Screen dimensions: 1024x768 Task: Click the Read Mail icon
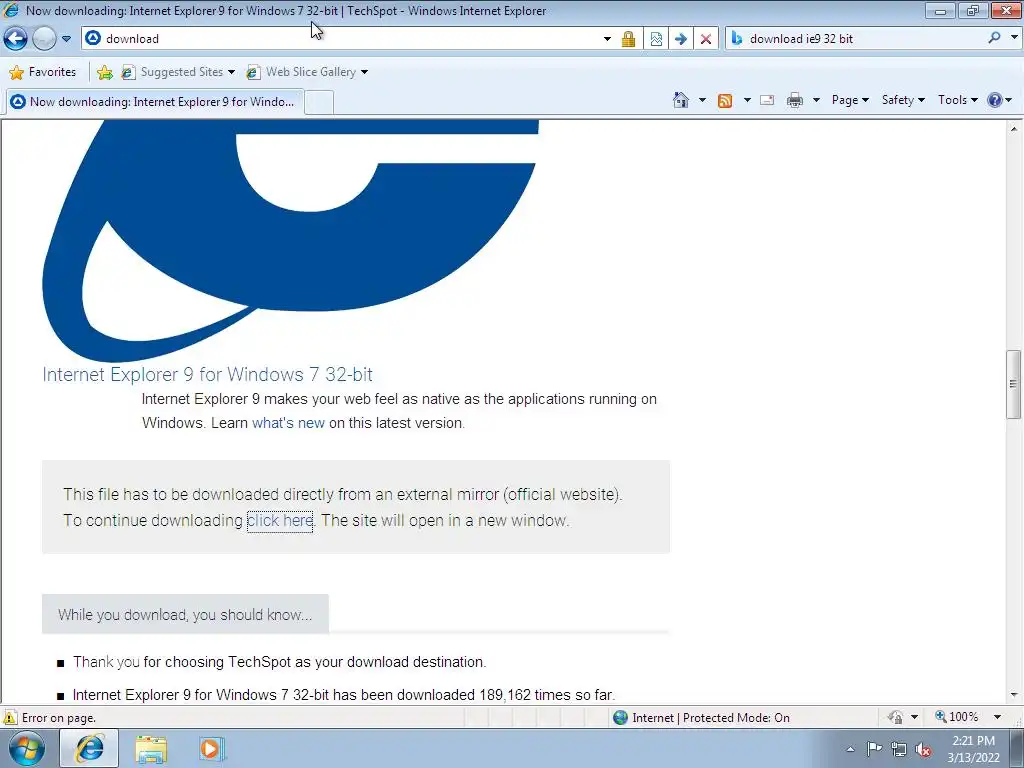[x=767, y=100]
